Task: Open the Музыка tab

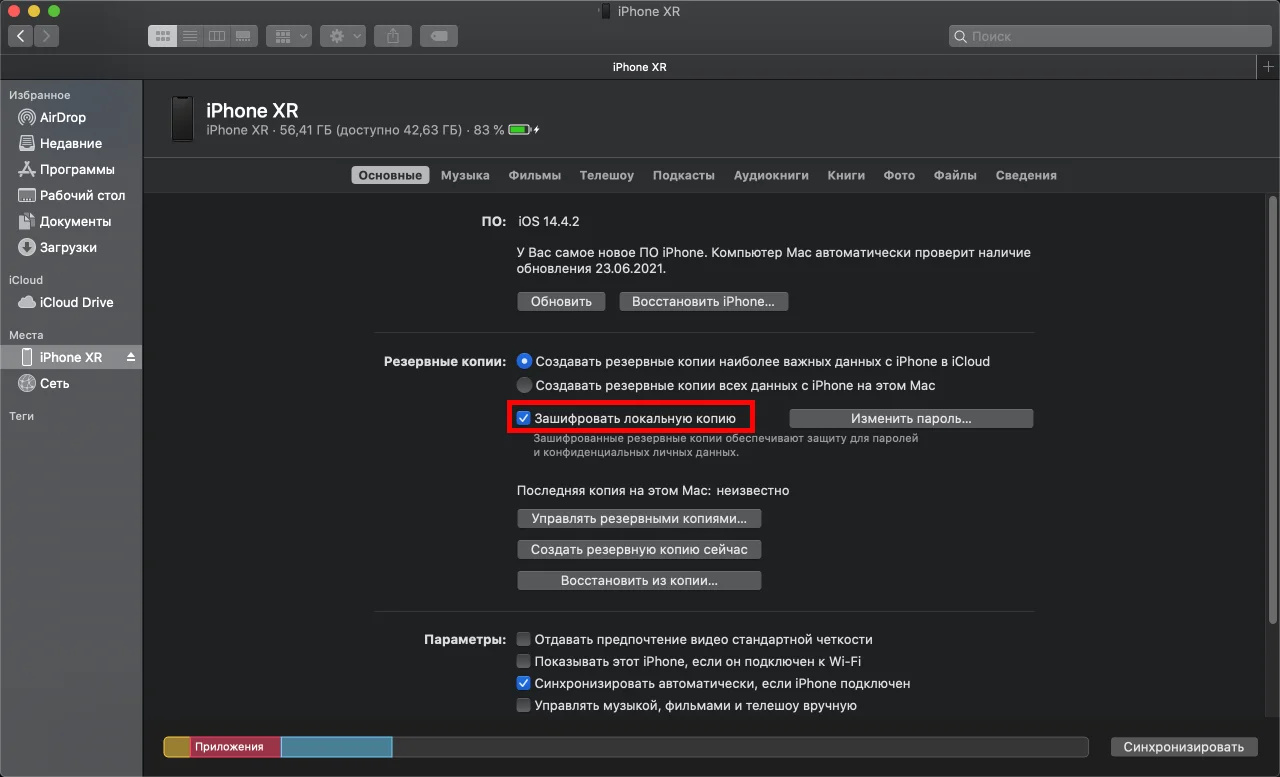Action: click(465, 175)
